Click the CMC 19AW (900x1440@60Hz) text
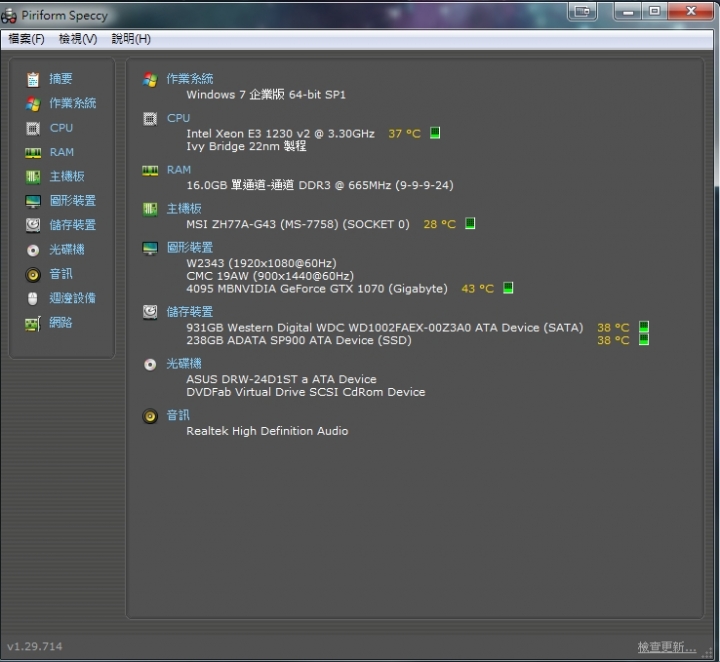 point(270,276)
